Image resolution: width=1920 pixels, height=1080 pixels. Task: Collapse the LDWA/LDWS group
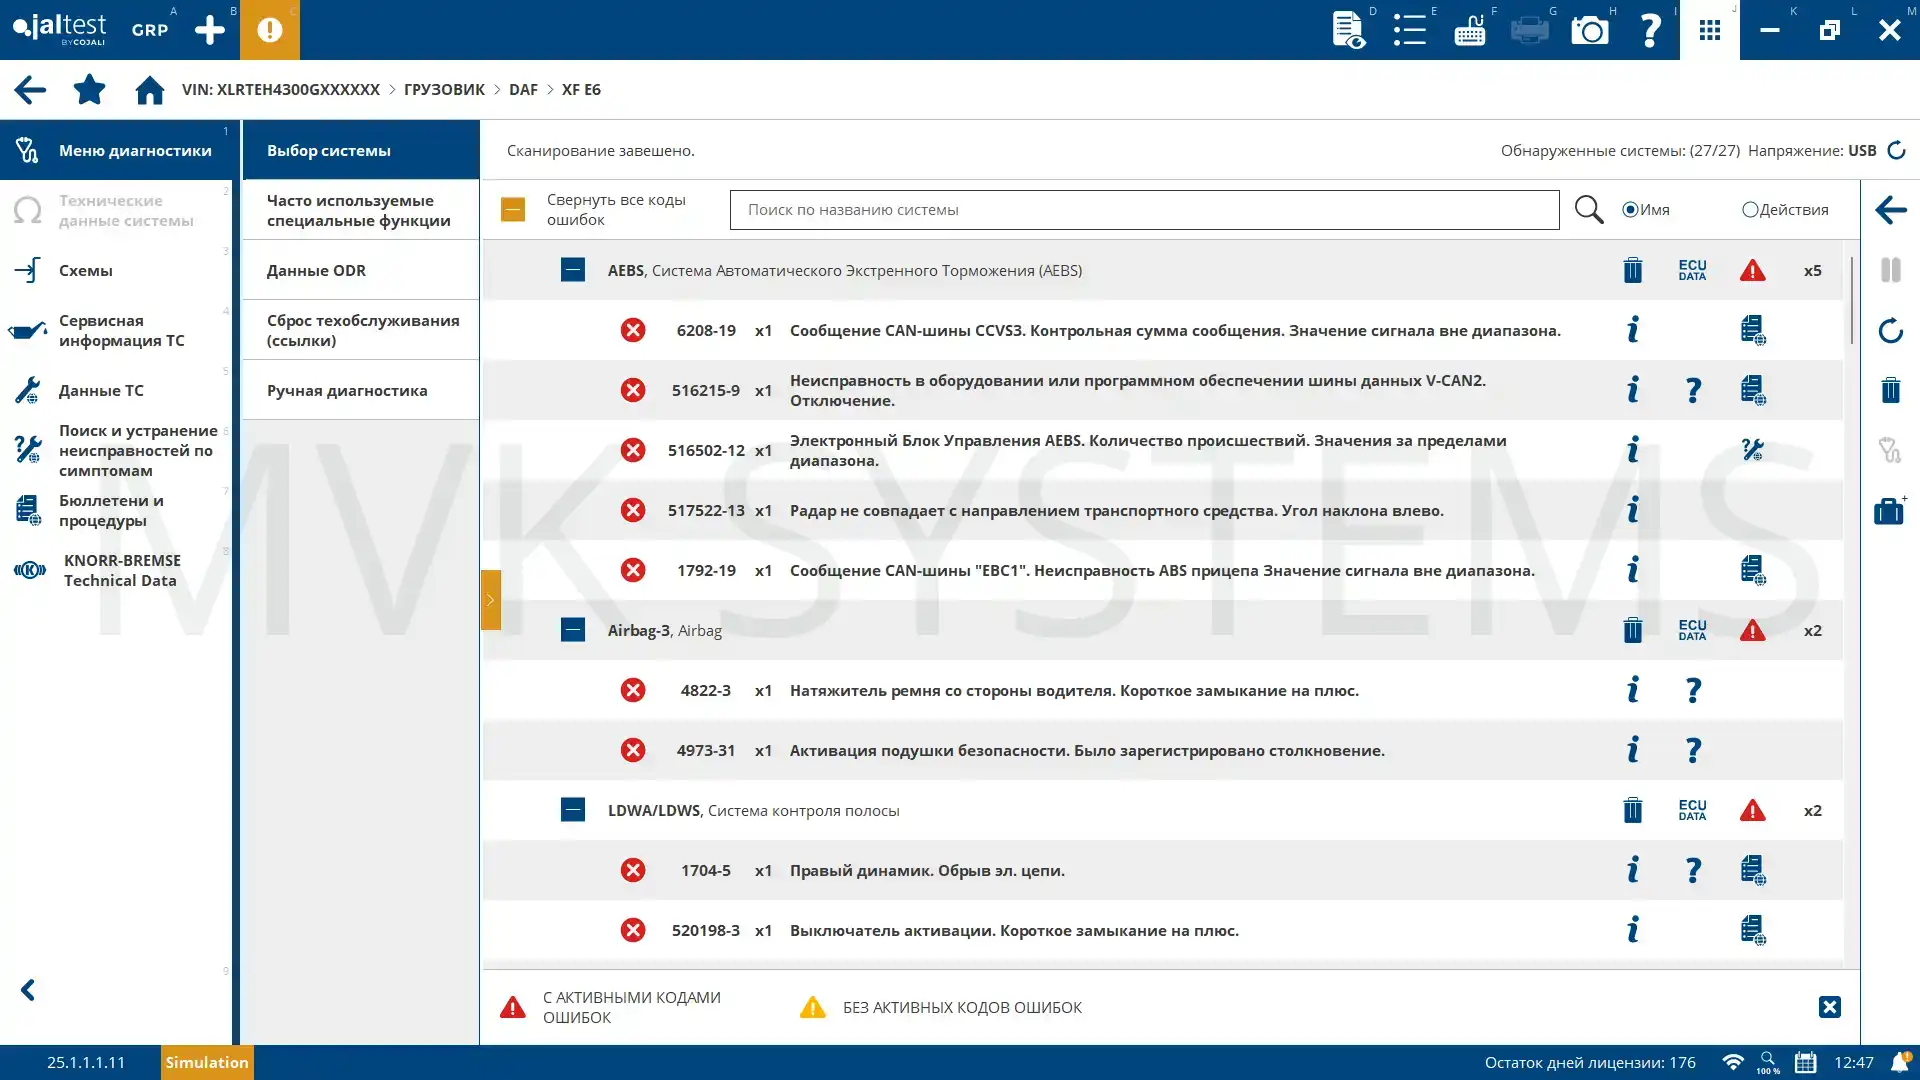pyautogui.click(x=573, y=810)
